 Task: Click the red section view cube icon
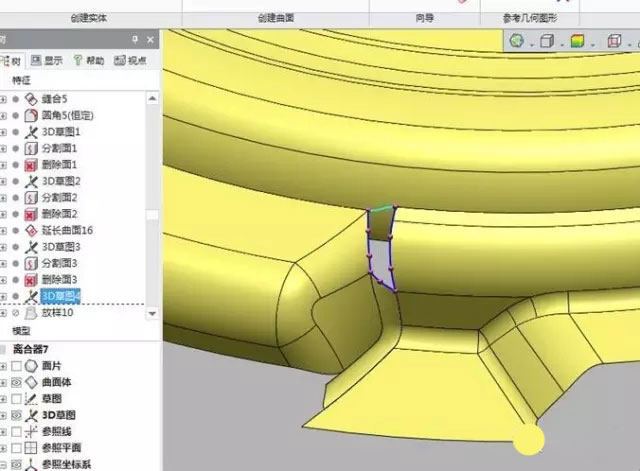(611, 42)
